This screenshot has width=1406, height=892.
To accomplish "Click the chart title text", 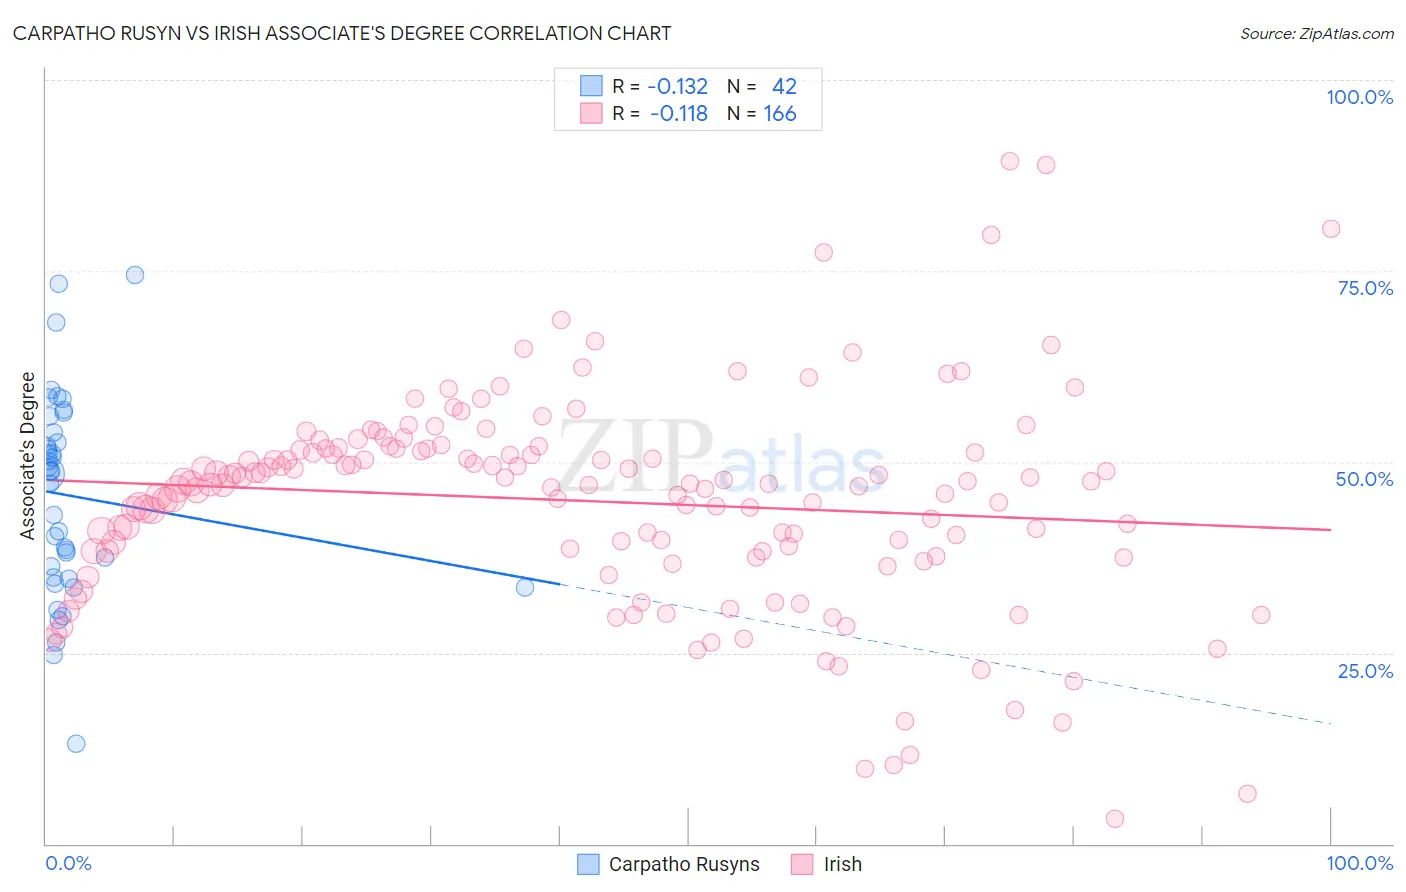I will (x=342, y=33).
